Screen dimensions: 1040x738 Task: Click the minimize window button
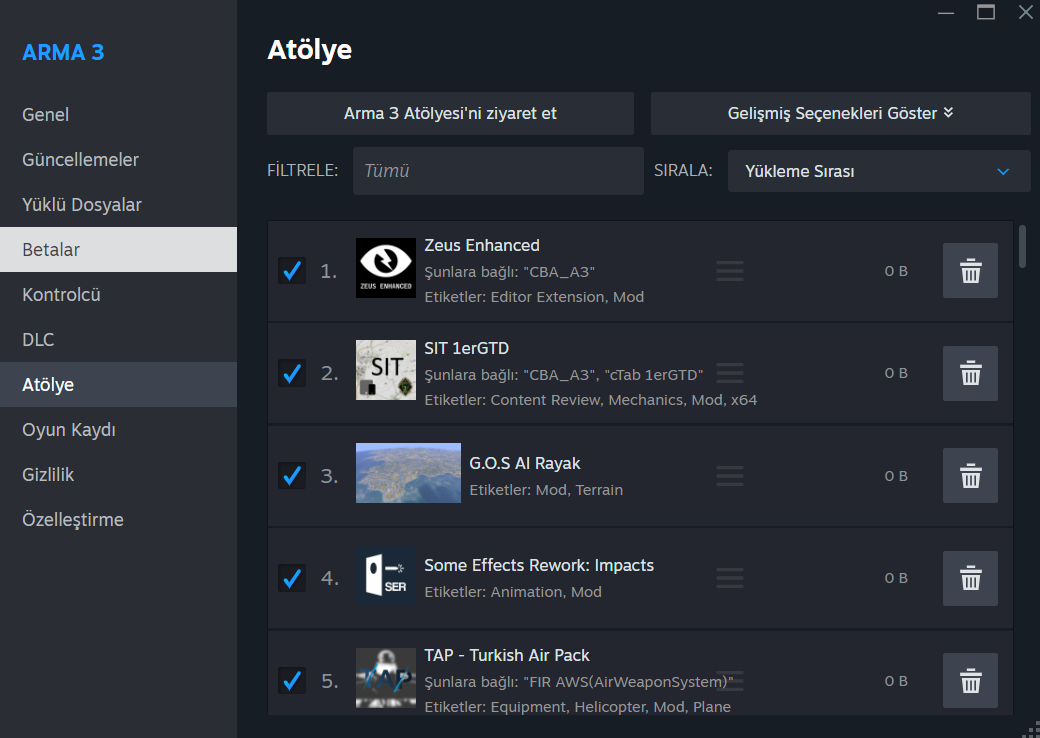(x=946, y=13)
